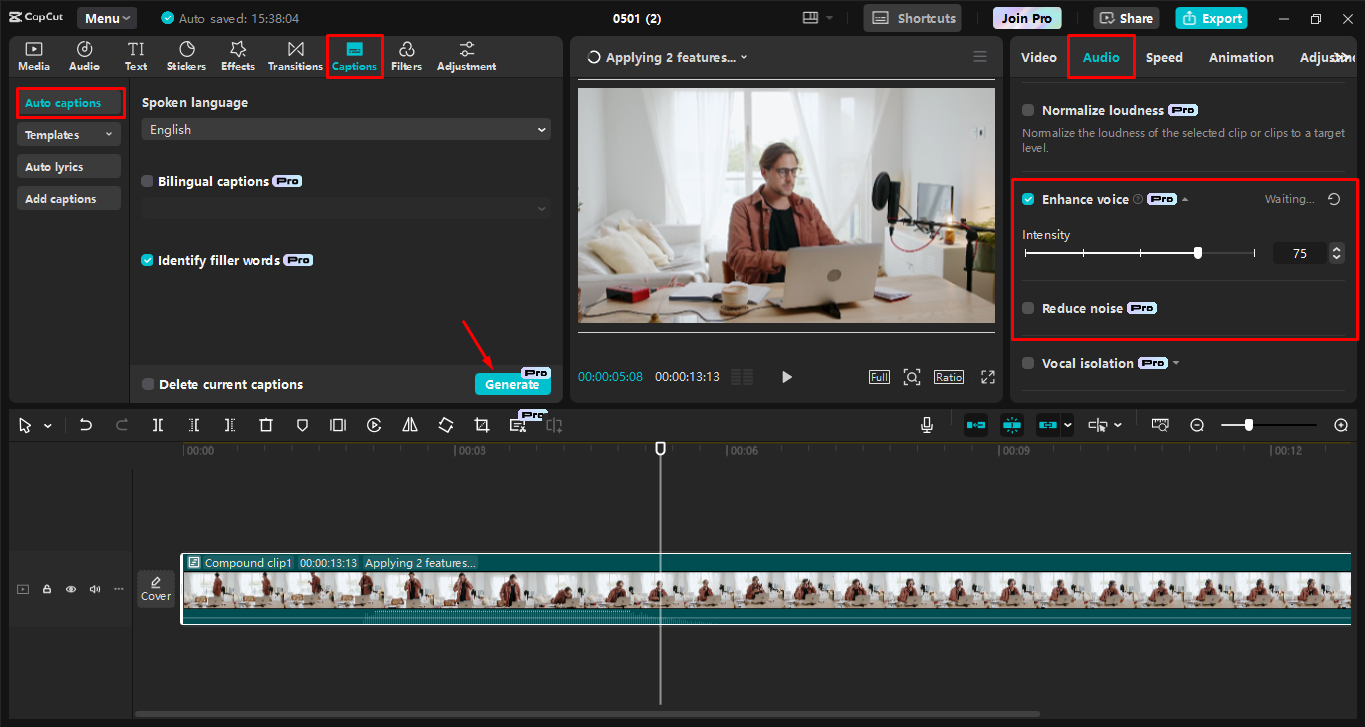Image resolution: width=1365 pixels, height=727 pixels.
Task: Click the Cover thumbnail on the timeline
Action: (155, 588)
